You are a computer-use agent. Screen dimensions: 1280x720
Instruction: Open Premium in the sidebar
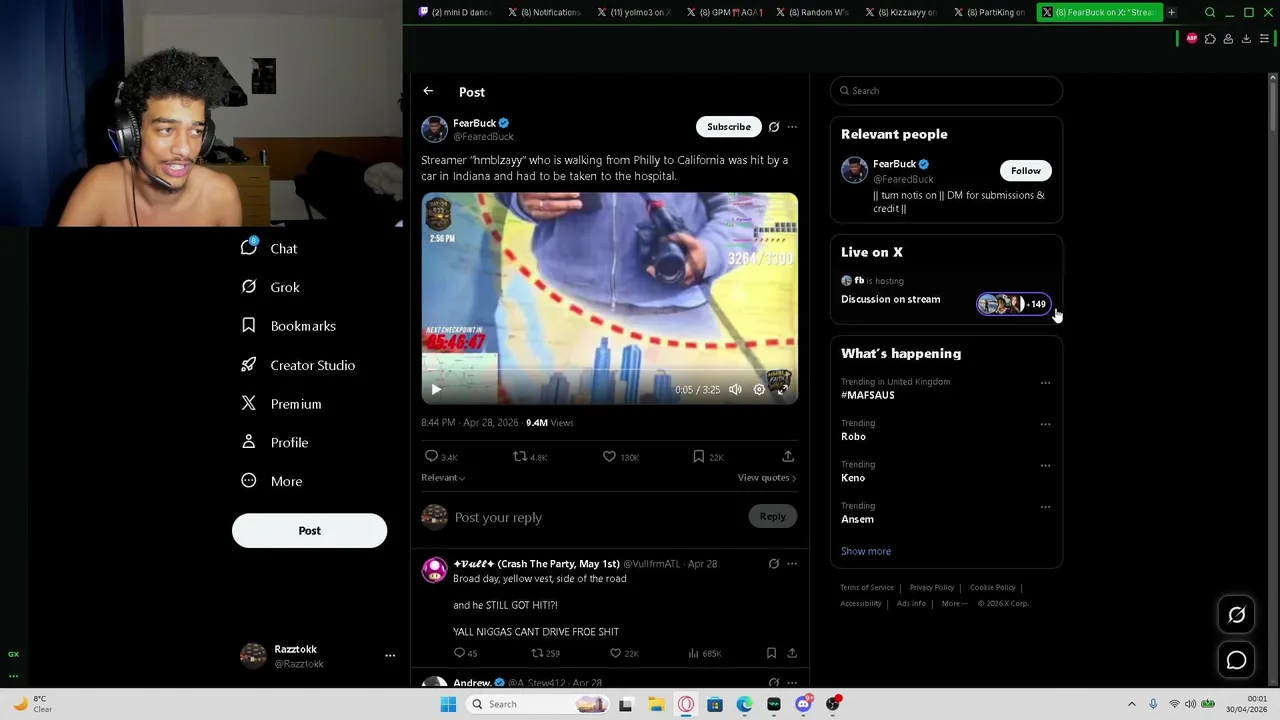[x=281, y=404]
